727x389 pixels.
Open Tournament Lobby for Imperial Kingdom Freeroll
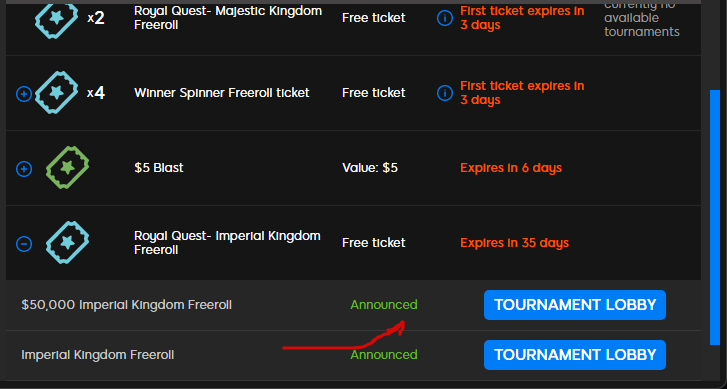[x=575, y=355]
